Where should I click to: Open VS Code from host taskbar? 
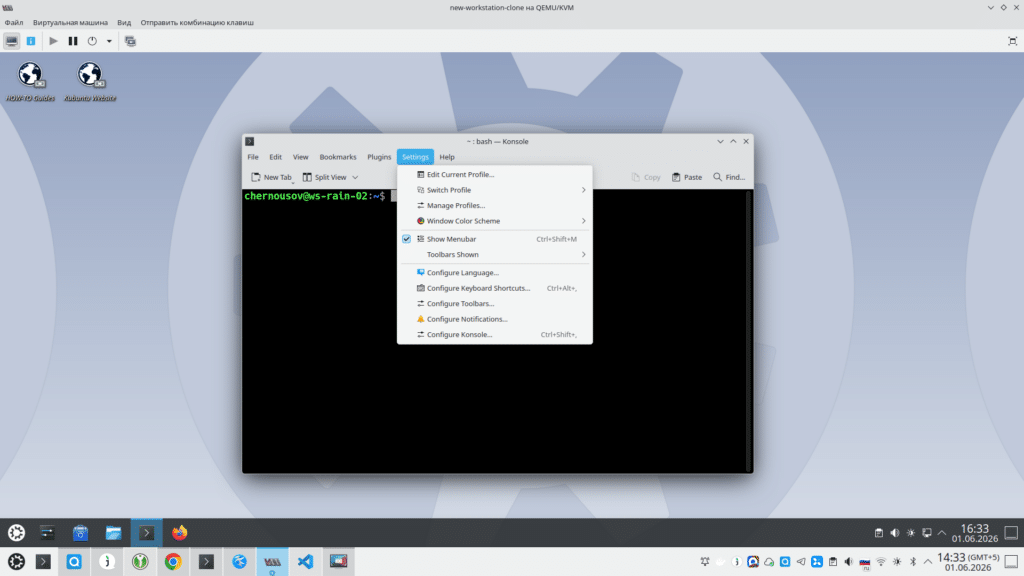pos(305,562)
